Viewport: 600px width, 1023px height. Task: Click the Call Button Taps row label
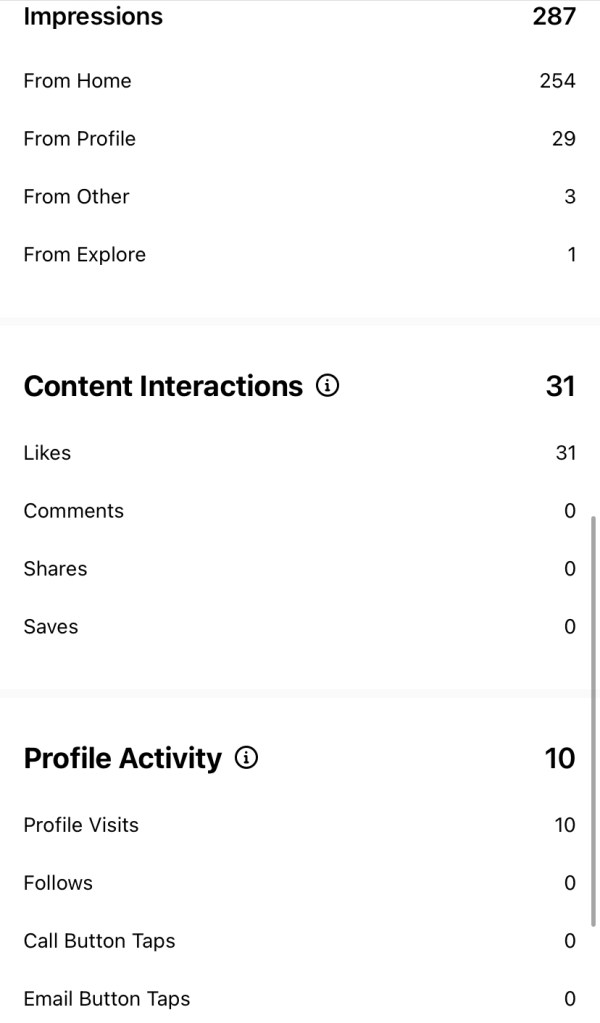click(x=99, y=941)
